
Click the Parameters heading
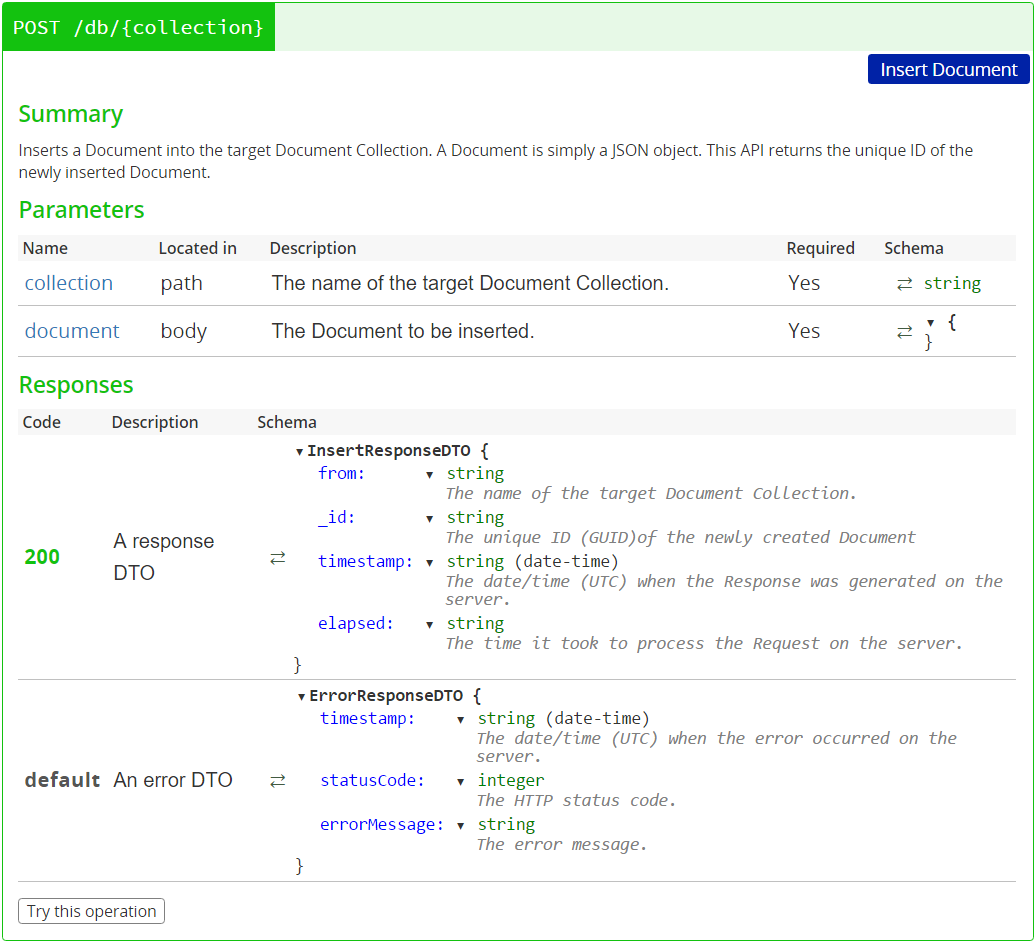[81, 209]
